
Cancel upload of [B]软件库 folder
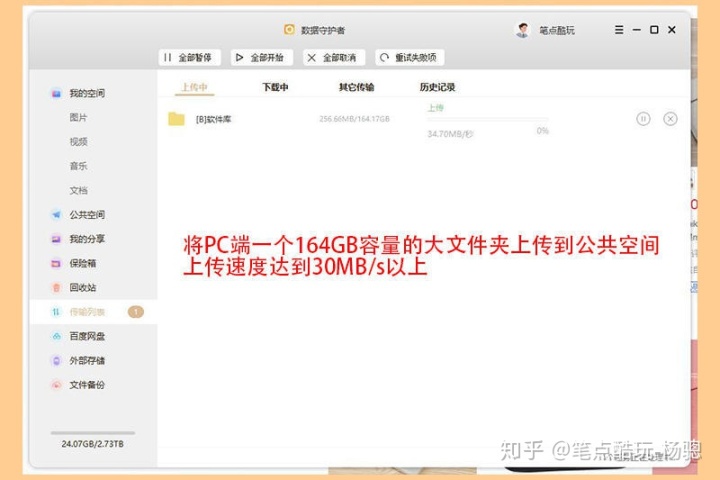(670, 119)
